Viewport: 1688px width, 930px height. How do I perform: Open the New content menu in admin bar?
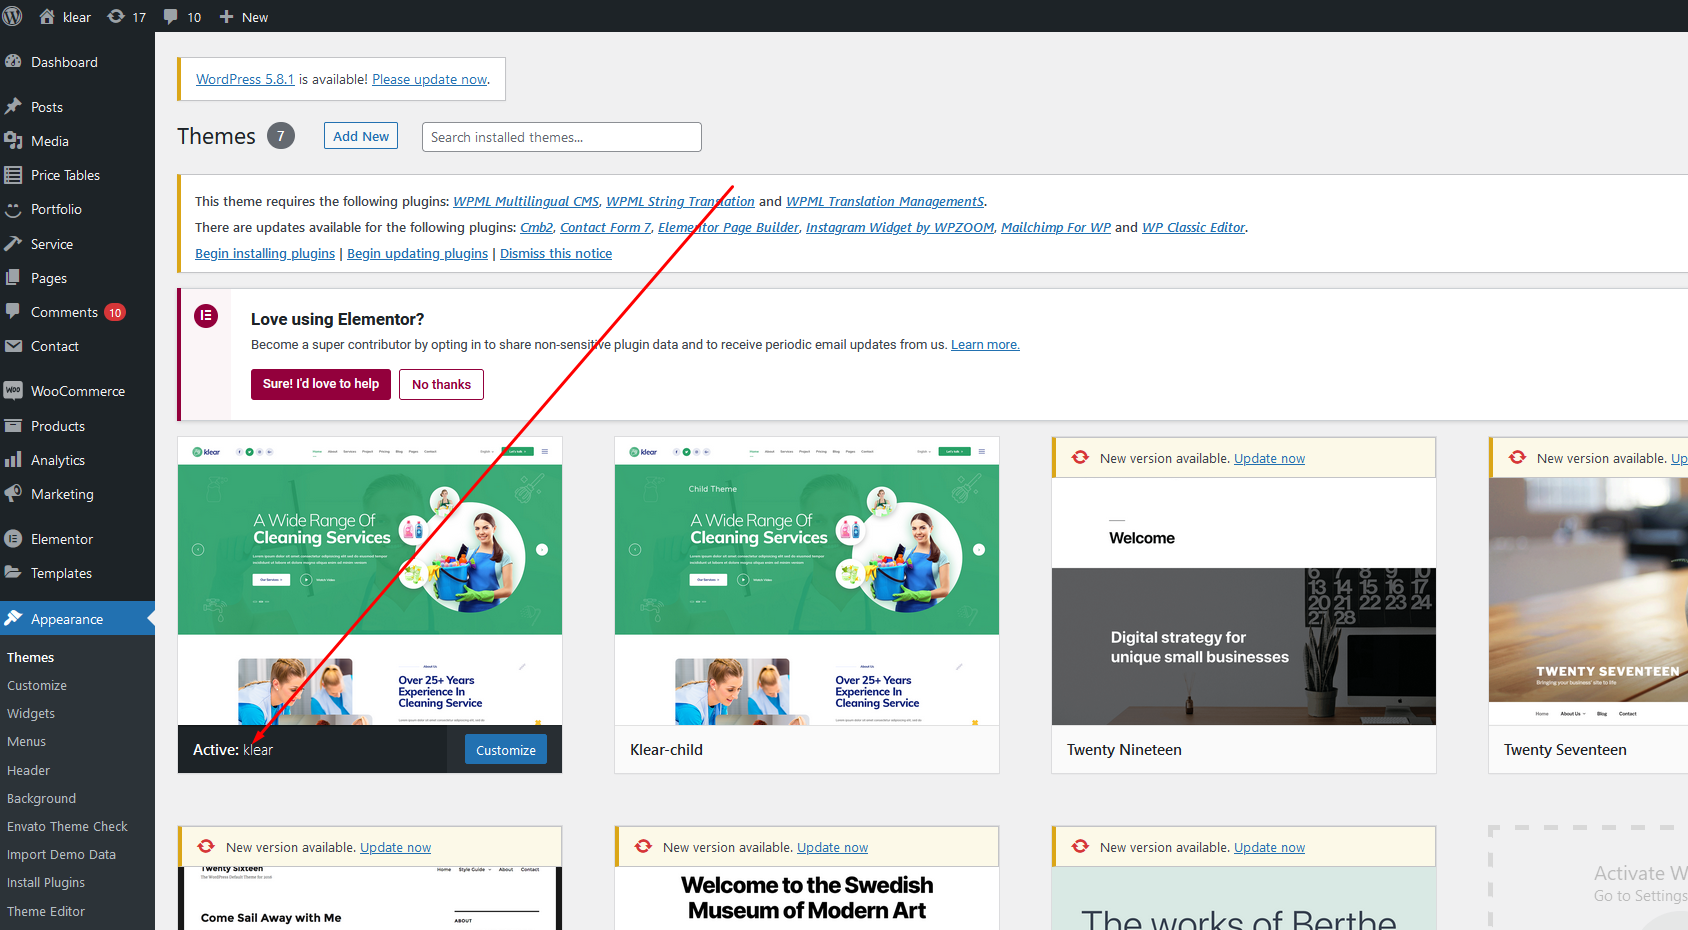click(x=244, y=17)
